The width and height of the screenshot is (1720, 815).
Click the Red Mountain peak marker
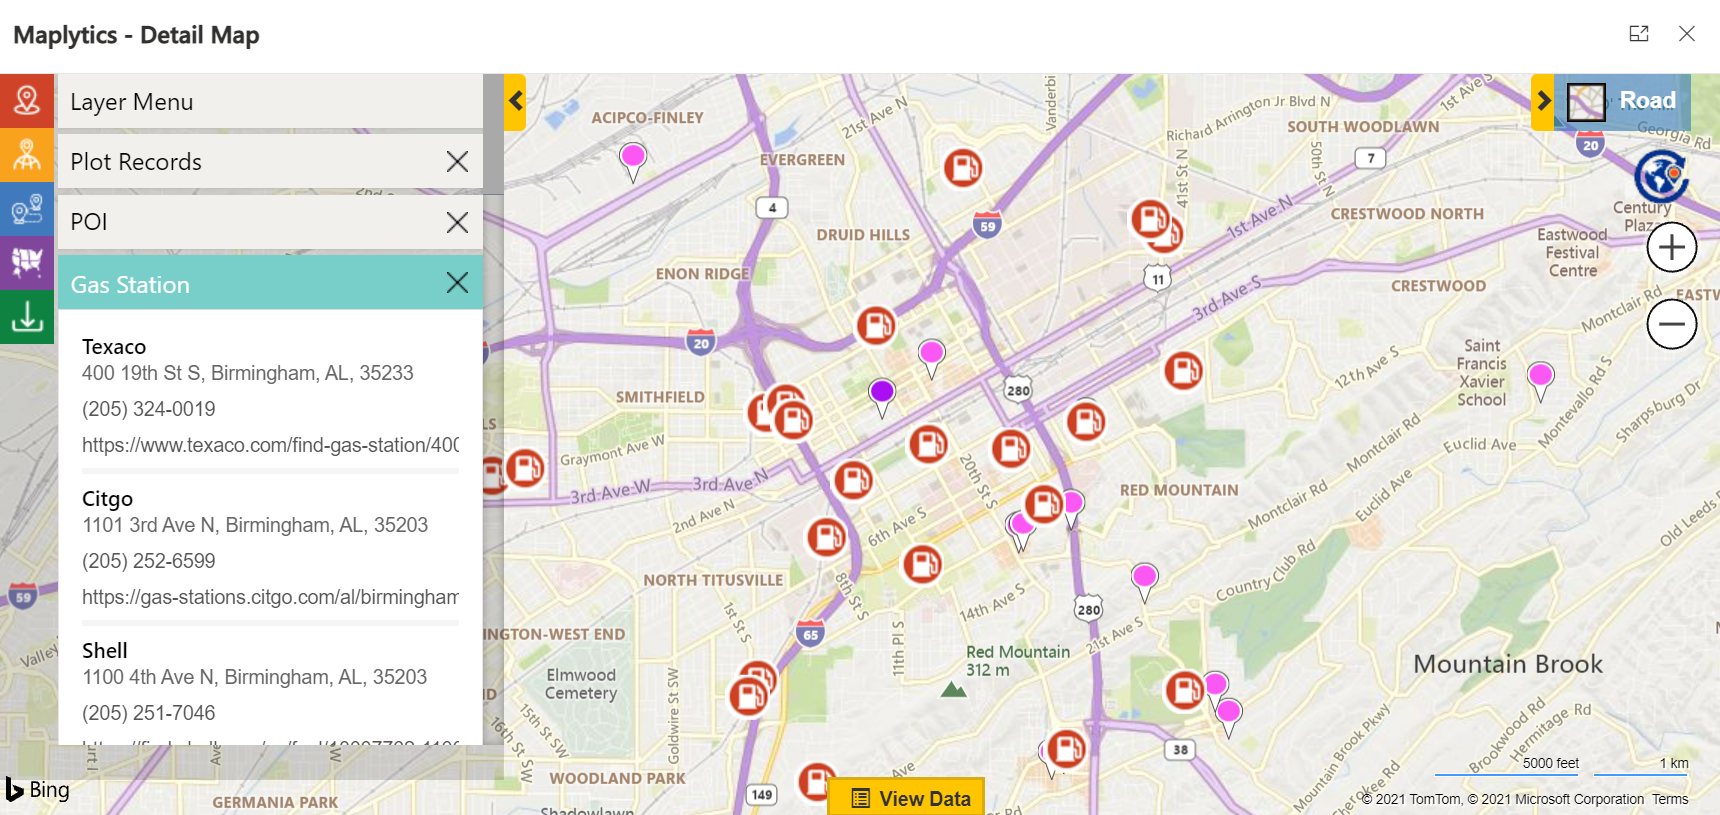[x=954, y=690]
